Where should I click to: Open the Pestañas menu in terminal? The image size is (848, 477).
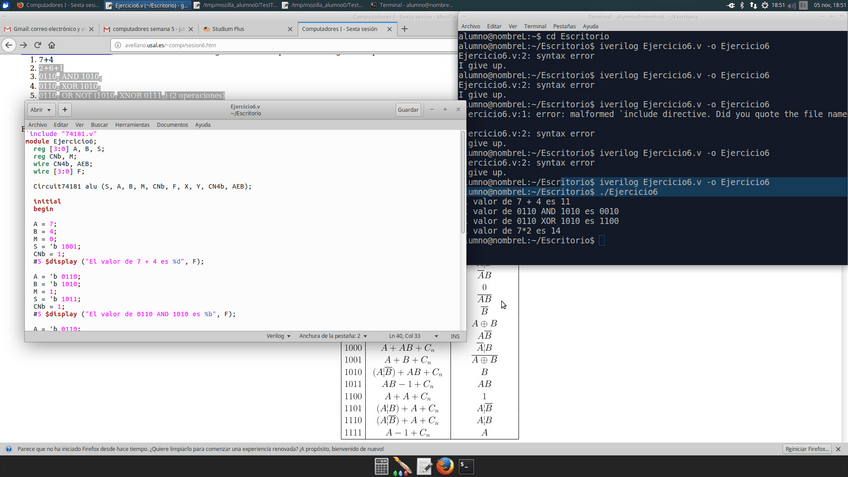pyautogui.click(x=565, y=26)
